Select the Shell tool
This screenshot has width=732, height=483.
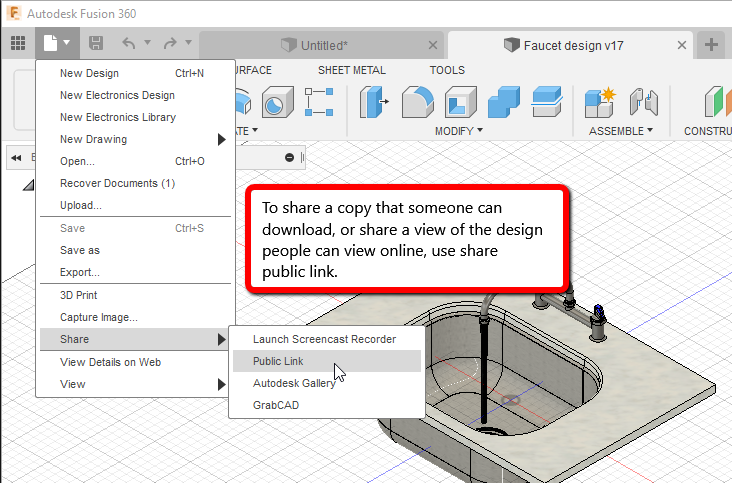point(460,102)
